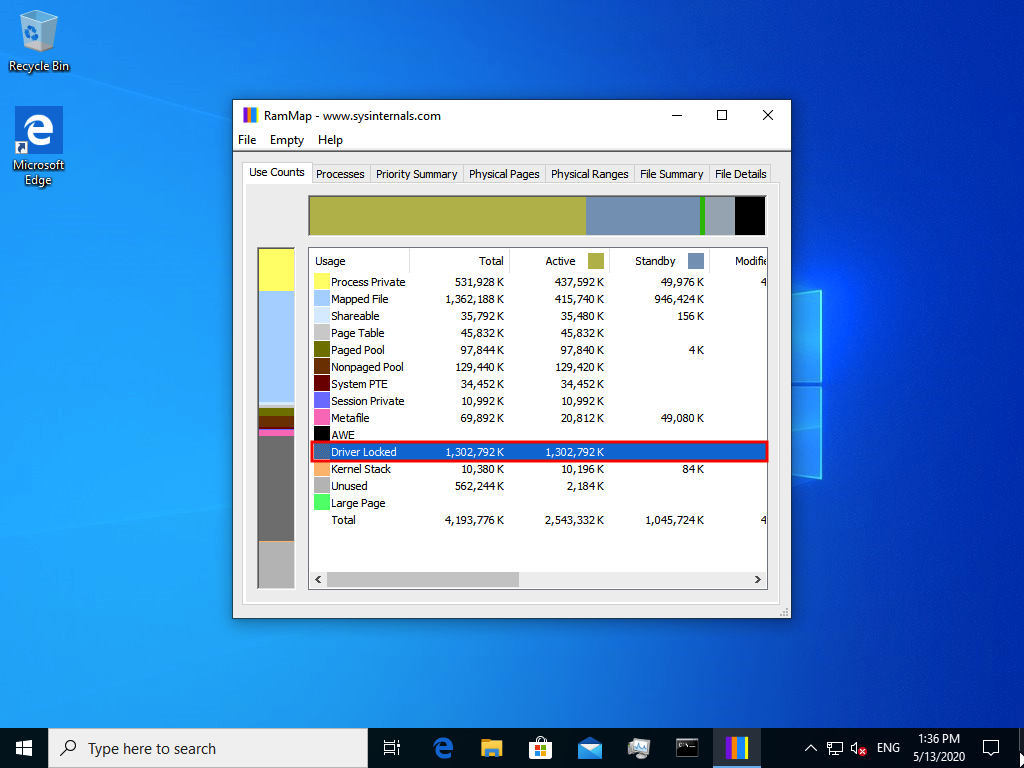
Task: Open the File Summary tab
Action: (x=671, y=174)
